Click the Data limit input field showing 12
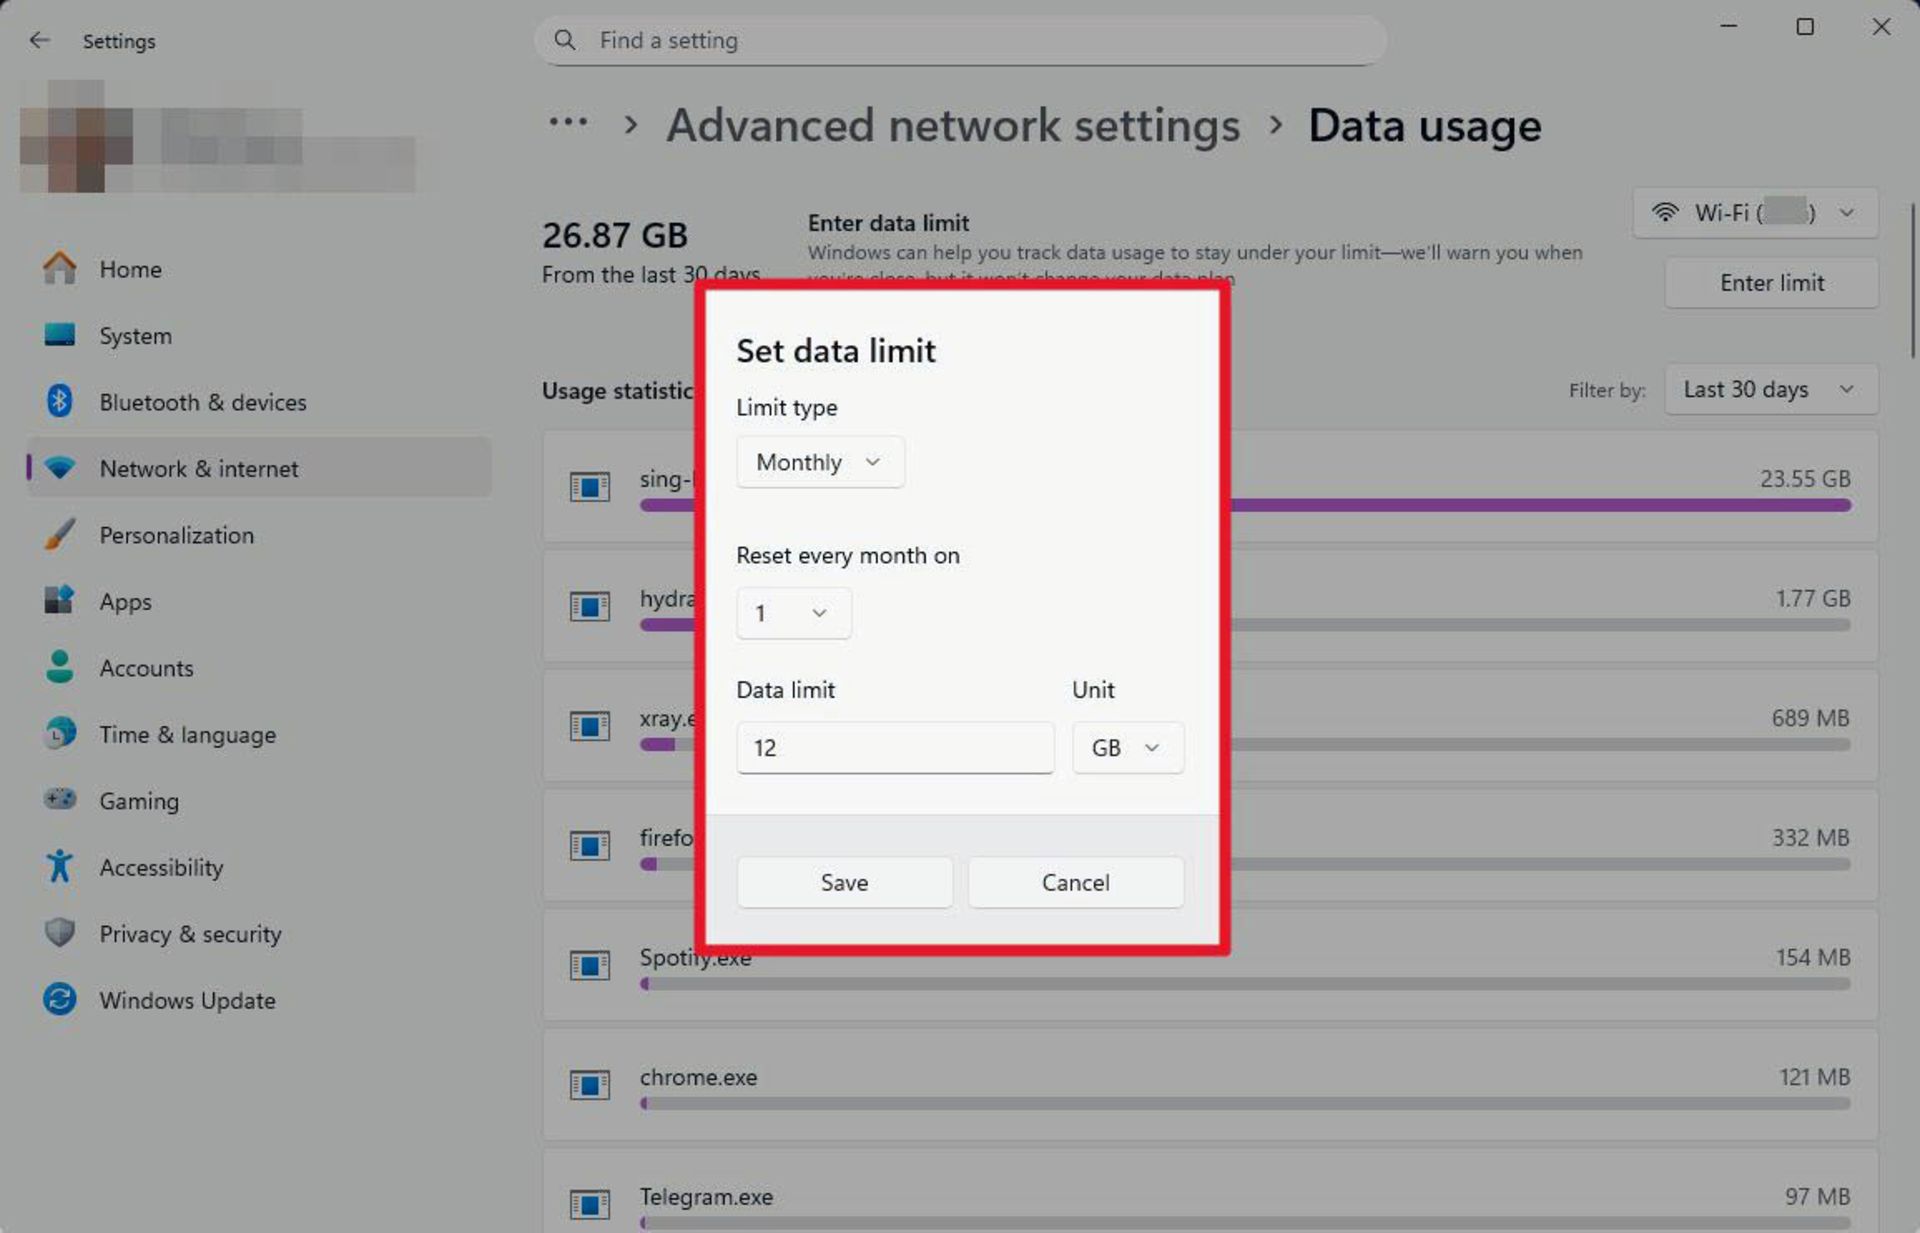This screenshot has height=1233, width=1920. tap(893, 747)
